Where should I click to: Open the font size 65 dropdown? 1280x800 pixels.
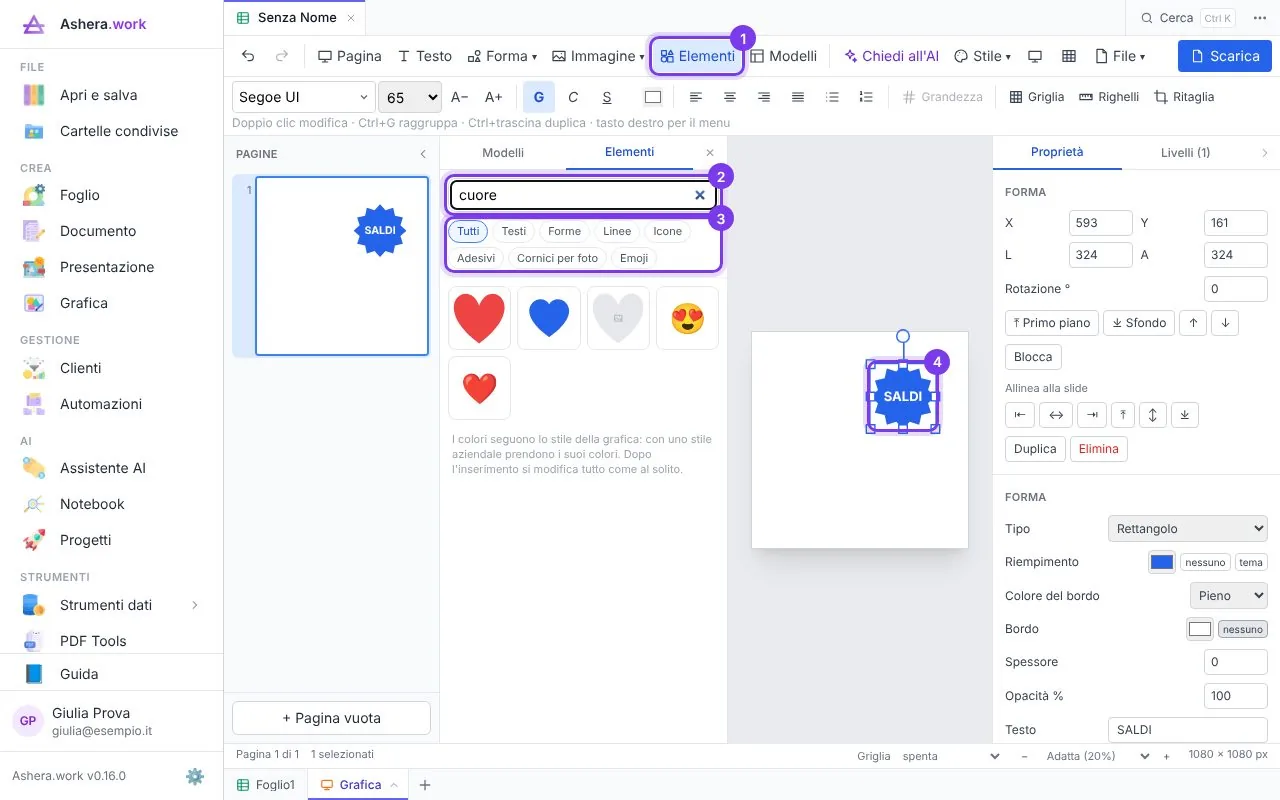coord(410,97)
